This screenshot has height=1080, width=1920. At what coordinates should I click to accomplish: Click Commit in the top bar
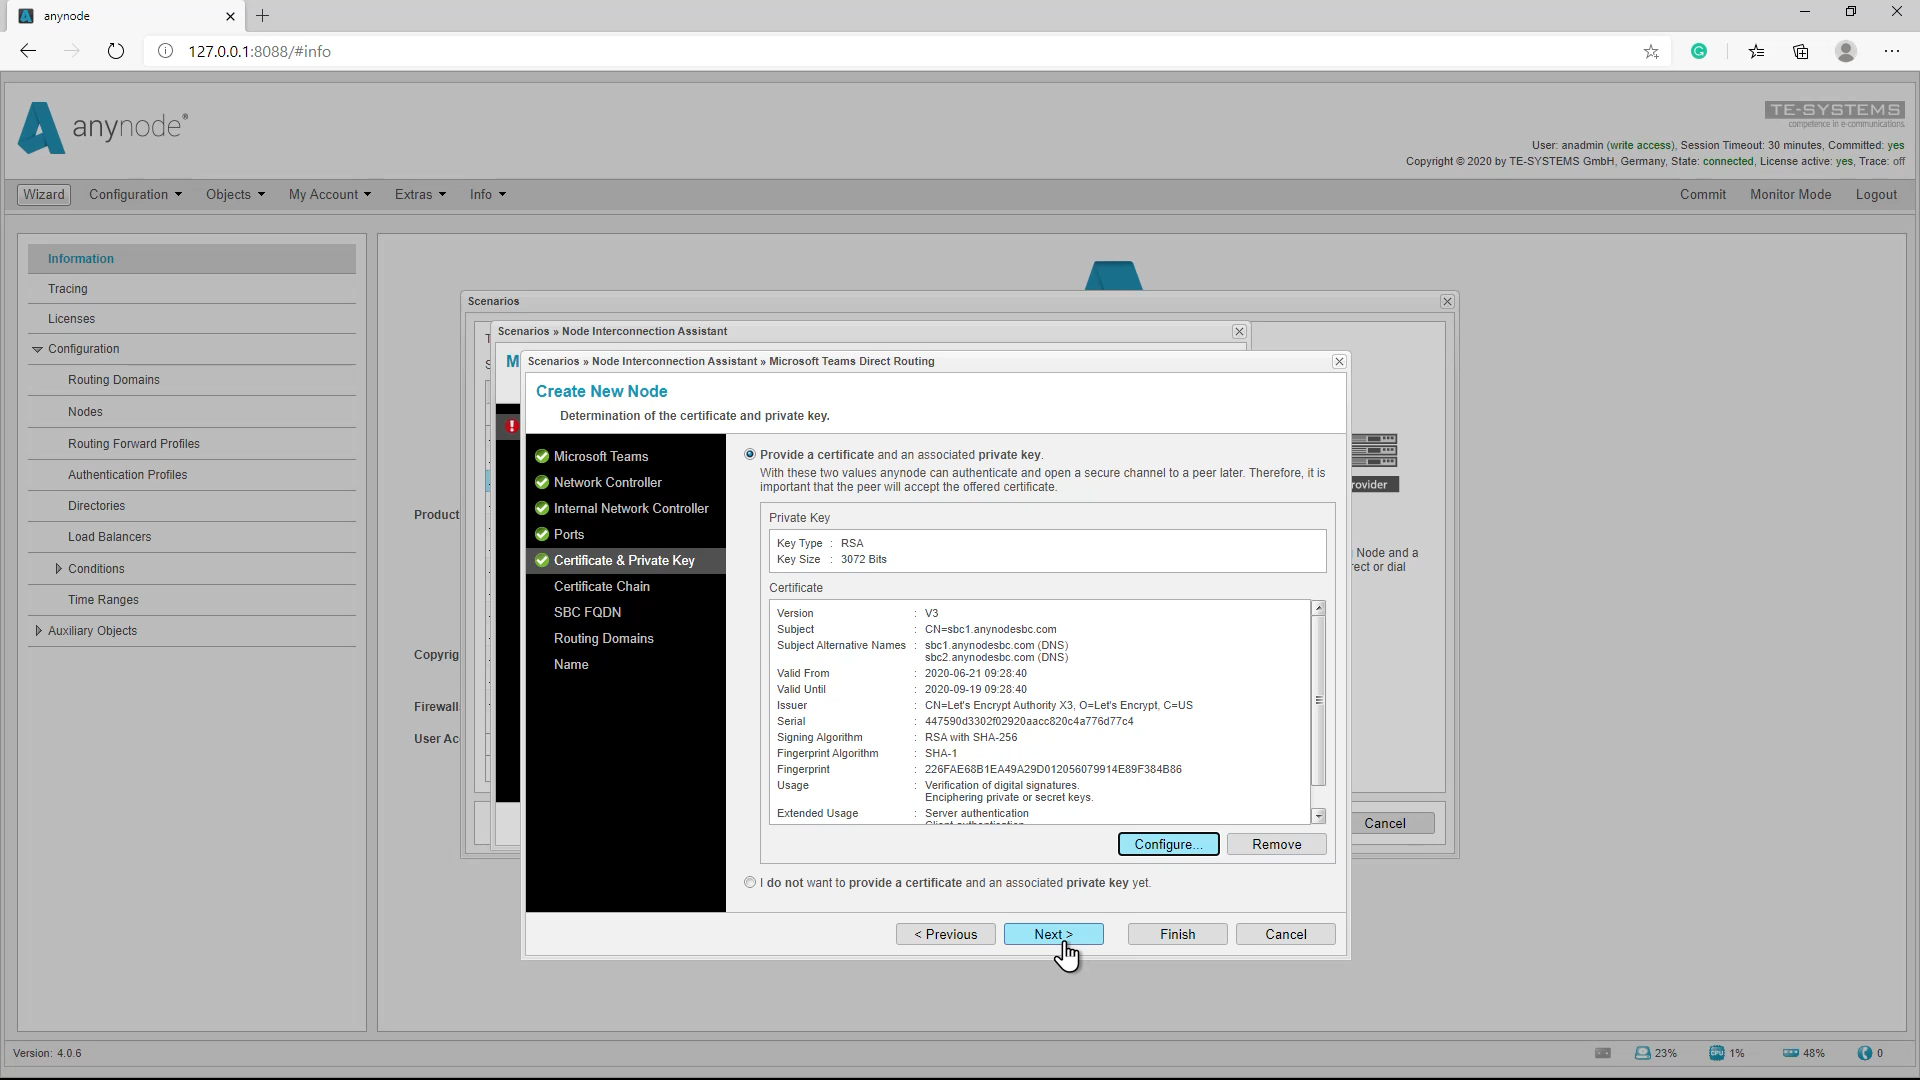1703,194
